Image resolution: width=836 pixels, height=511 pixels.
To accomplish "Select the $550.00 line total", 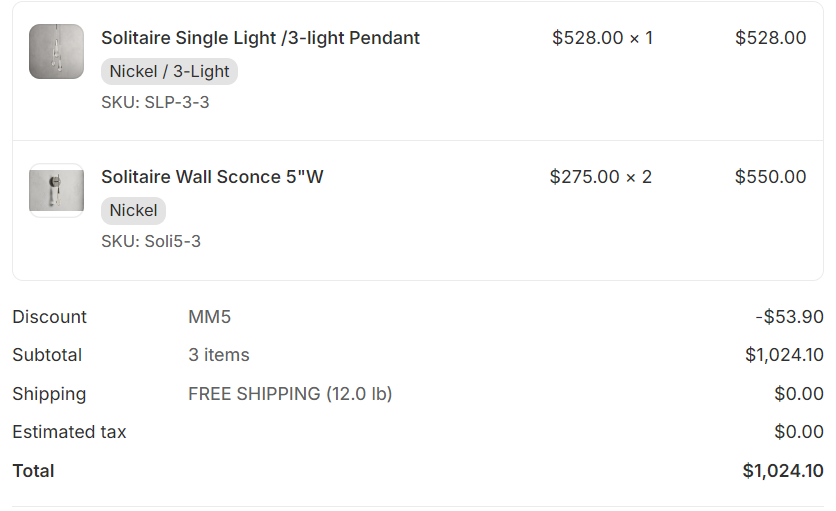I will click(x=770, y=177).
